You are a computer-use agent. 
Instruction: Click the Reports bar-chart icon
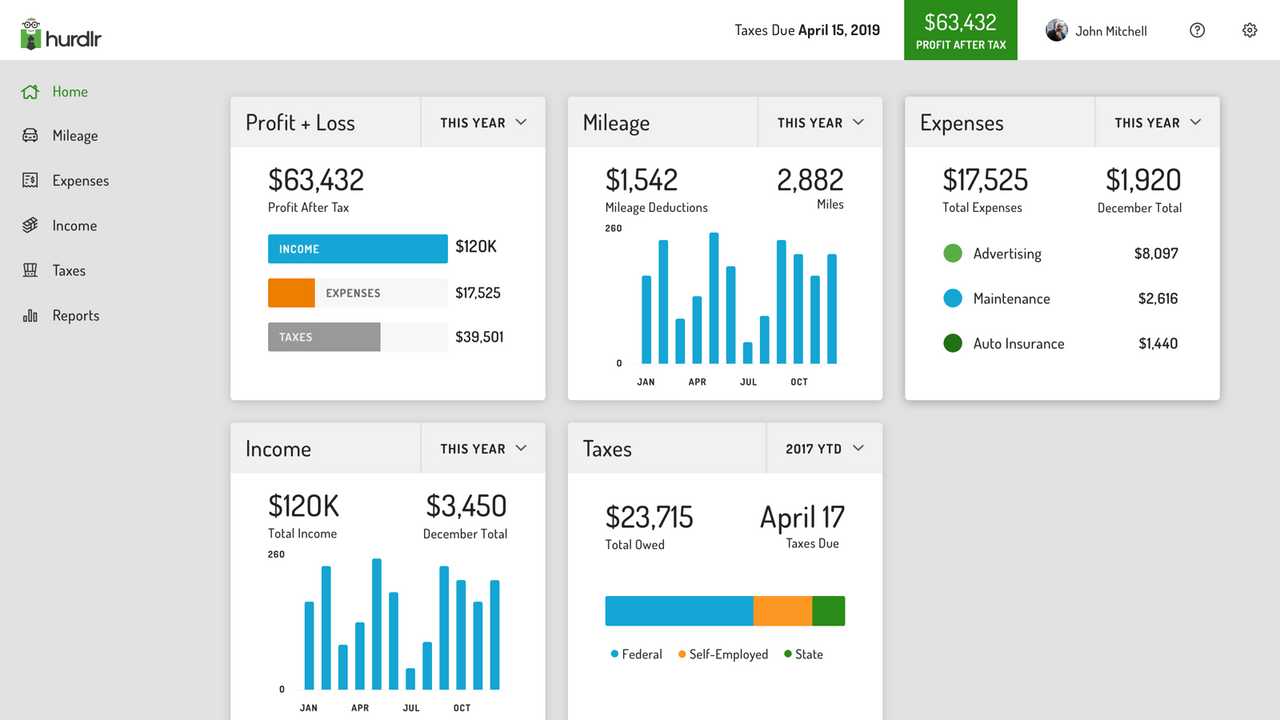click(x=29, y=315)
